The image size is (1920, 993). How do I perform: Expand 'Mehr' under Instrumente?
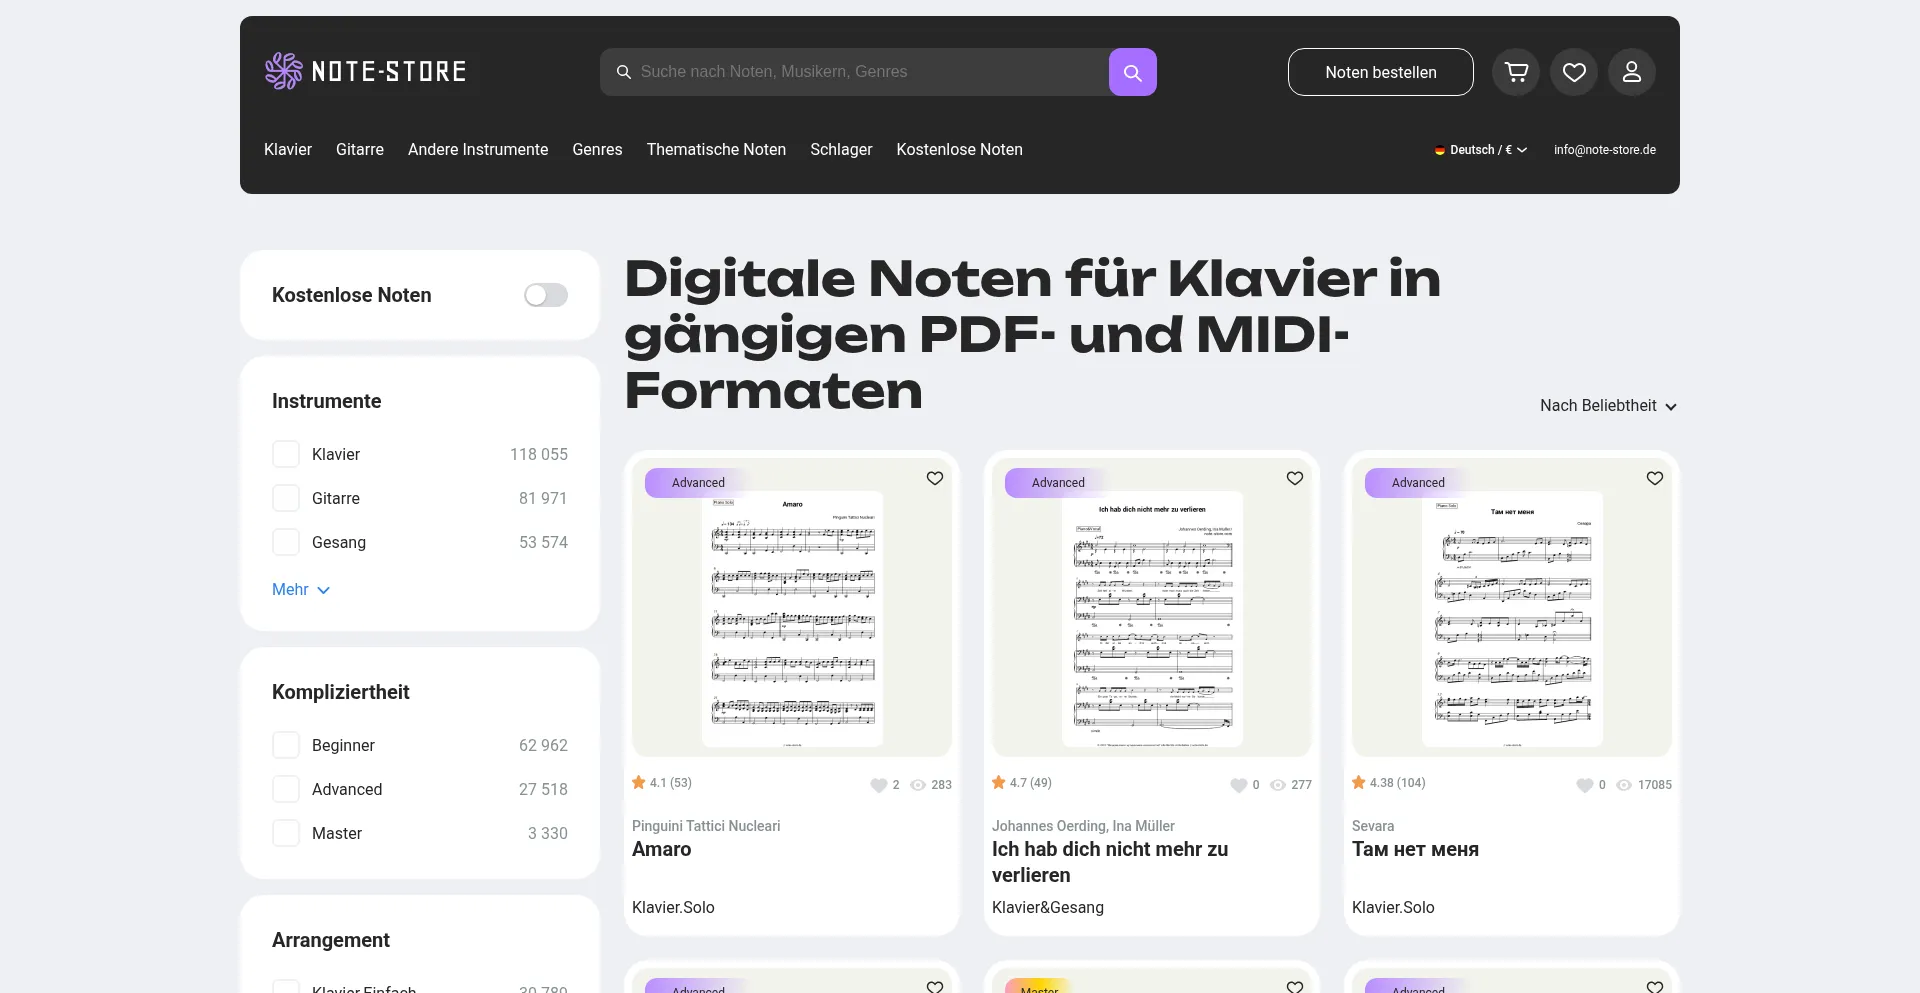300,590
